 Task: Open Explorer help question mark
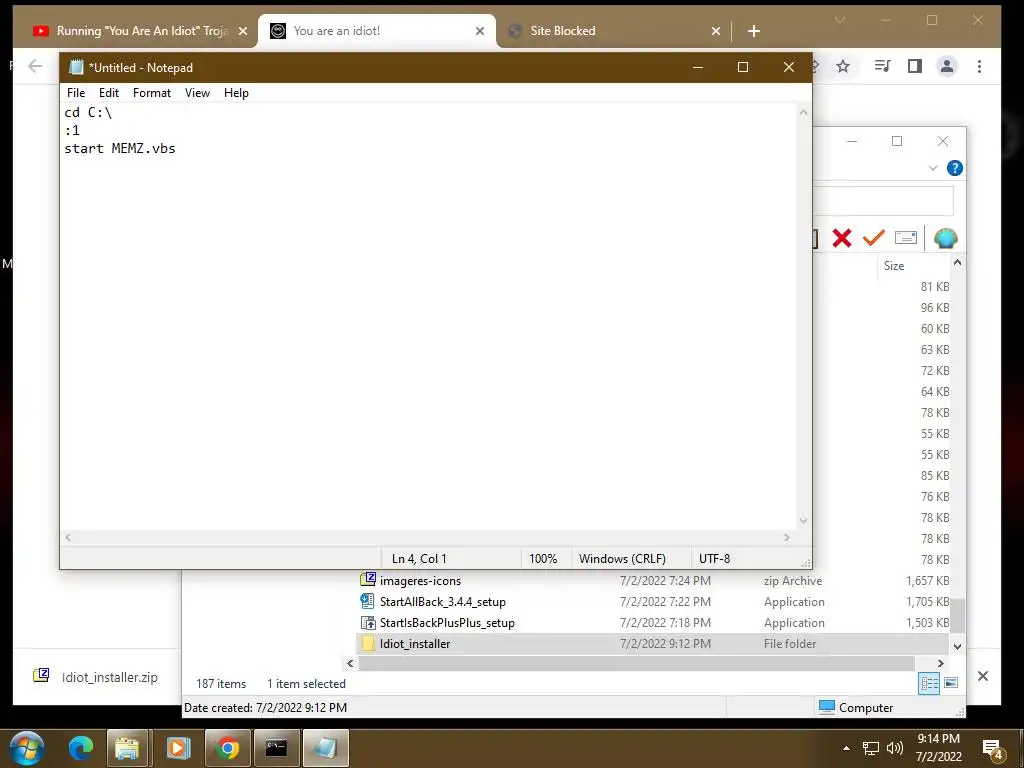click(x=954, y=168)
